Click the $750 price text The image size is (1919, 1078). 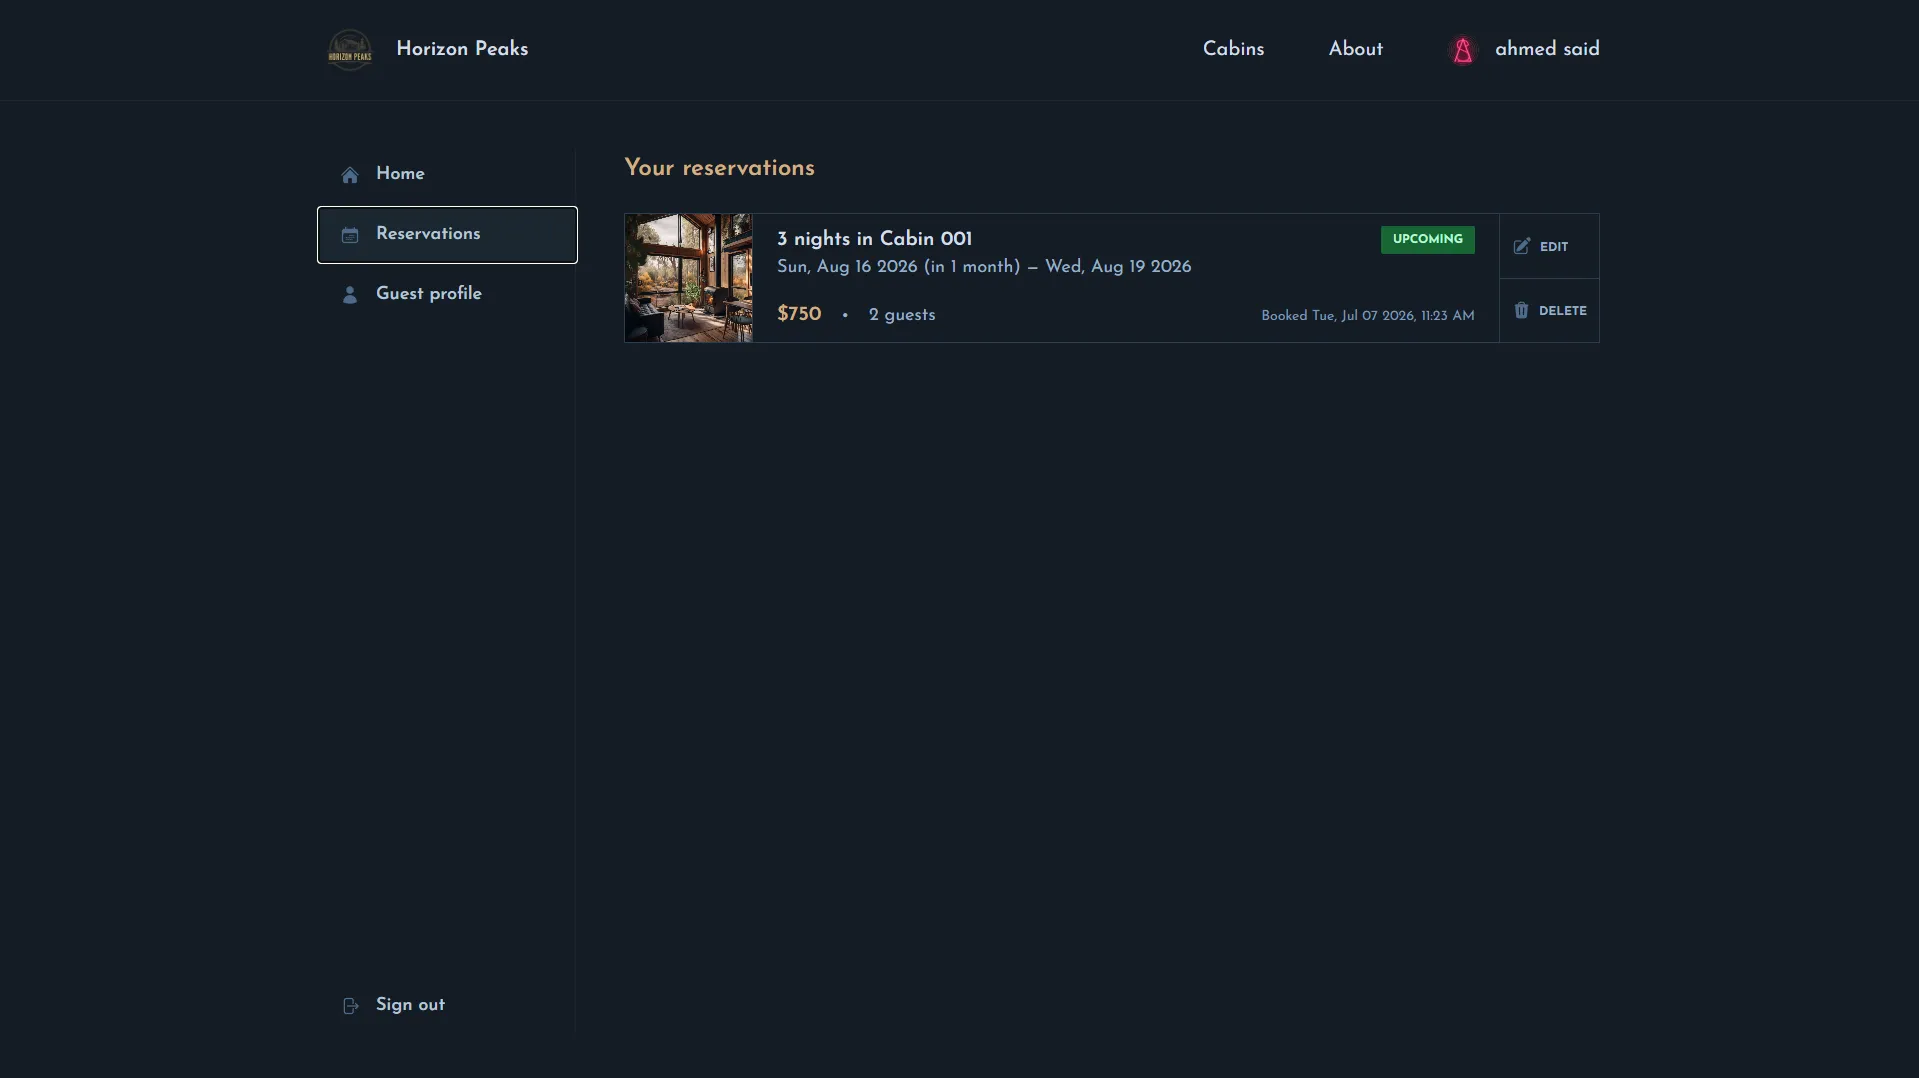click(799, 314)
